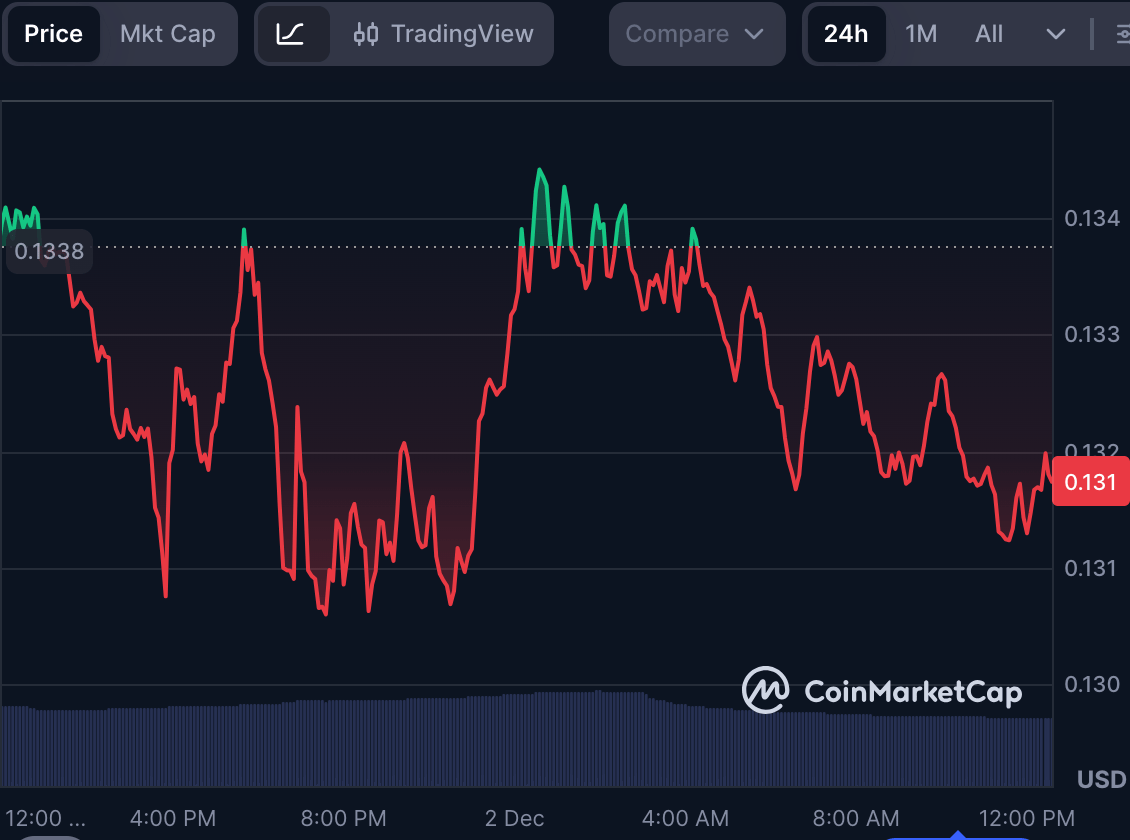Click the 0.1338 dotted price level label

[x=48, y=251]
